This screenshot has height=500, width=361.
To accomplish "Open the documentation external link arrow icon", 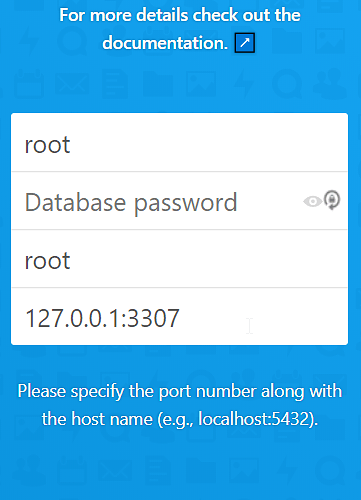I will pos(245,43).
